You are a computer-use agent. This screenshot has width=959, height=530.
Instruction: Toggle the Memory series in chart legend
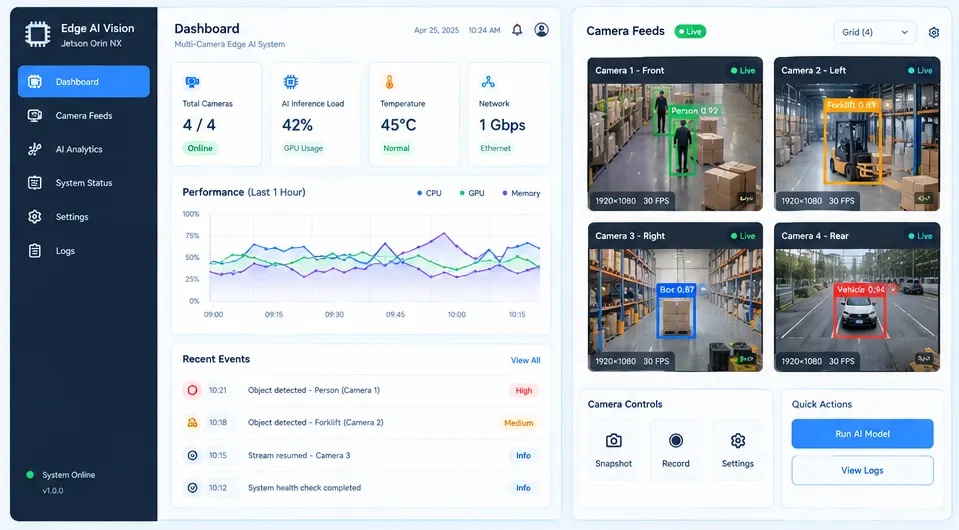[x=521, y=193]
